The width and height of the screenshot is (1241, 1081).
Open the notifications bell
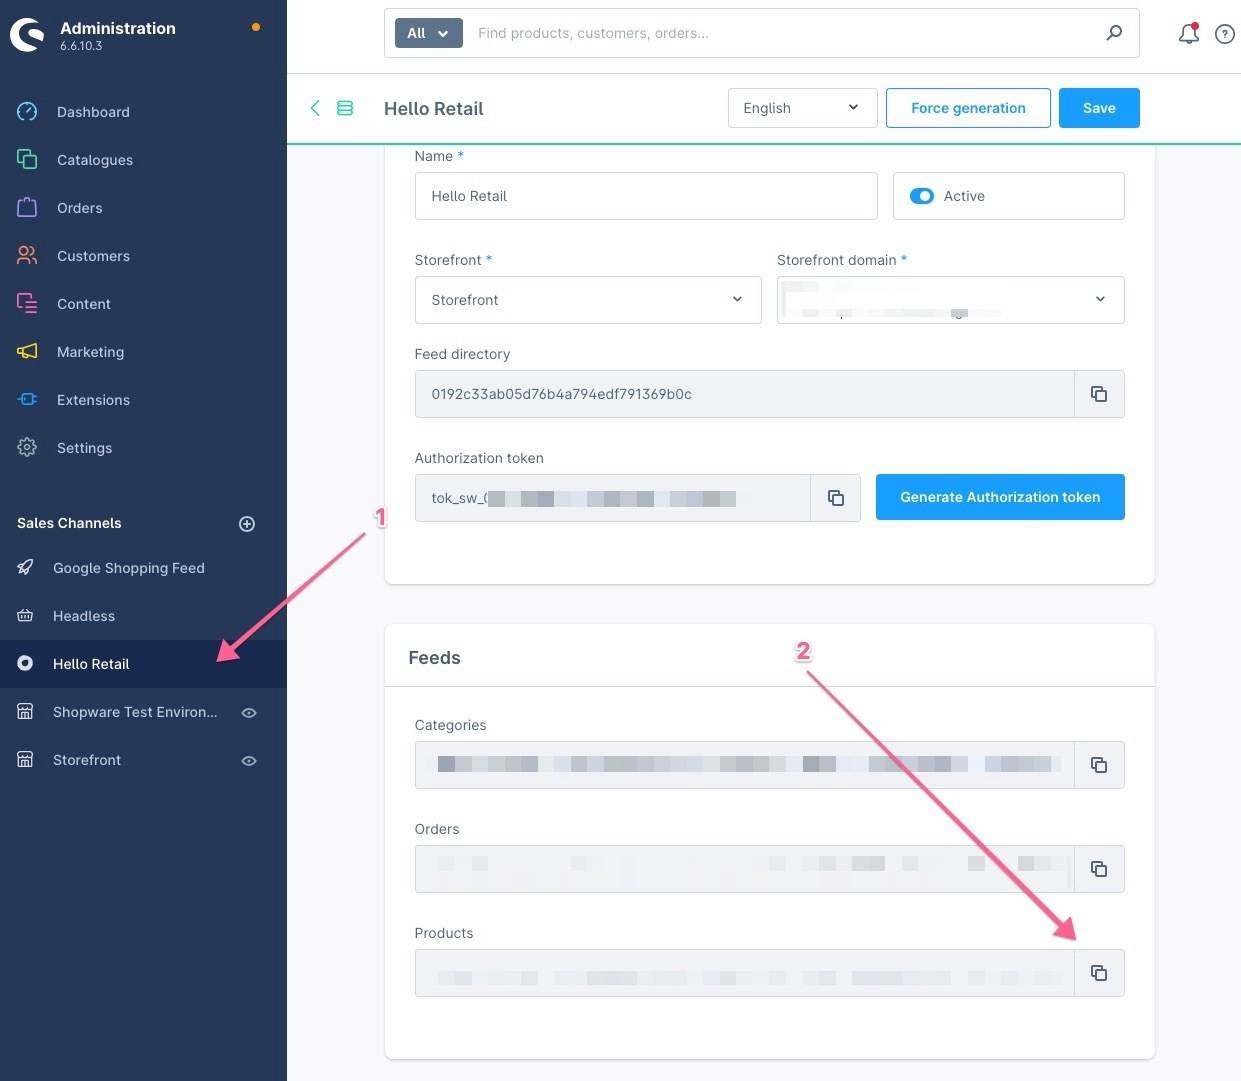[x=1188, y=34]
